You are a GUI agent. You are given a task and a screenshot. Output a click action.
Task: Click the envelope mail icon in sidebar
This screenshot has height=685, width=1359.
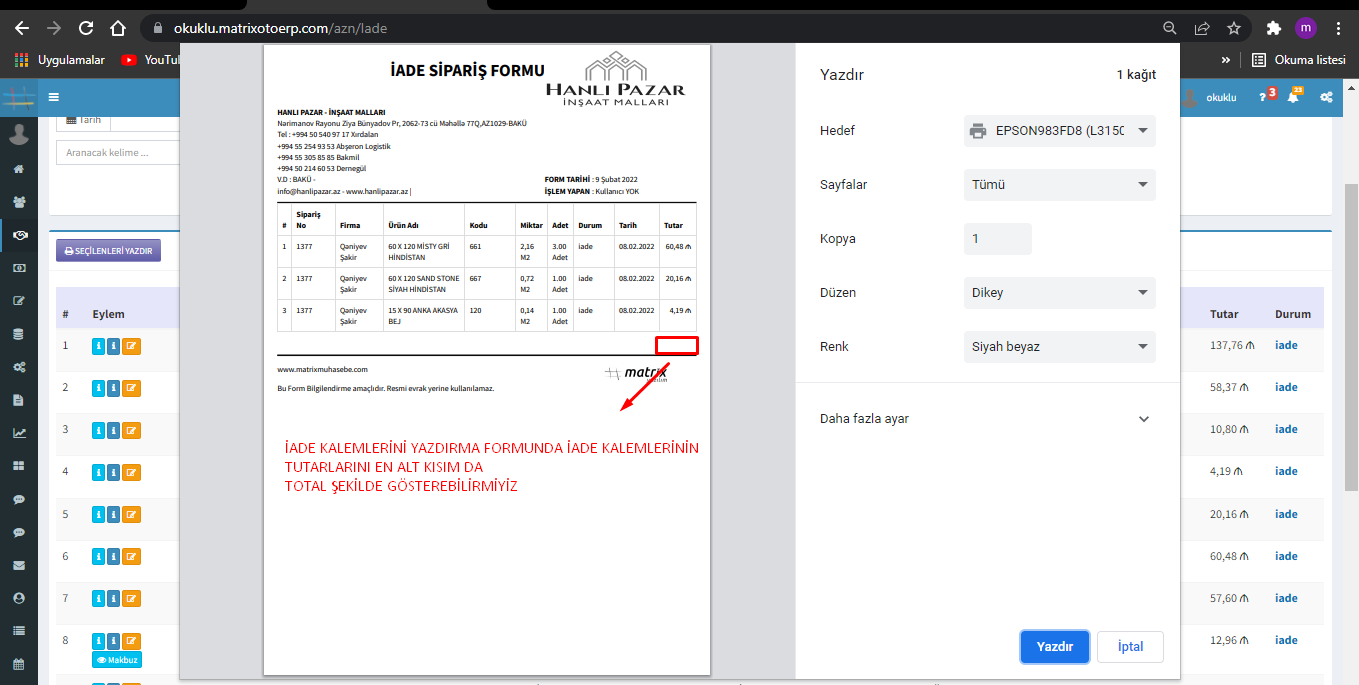click(x=18, y=565)
